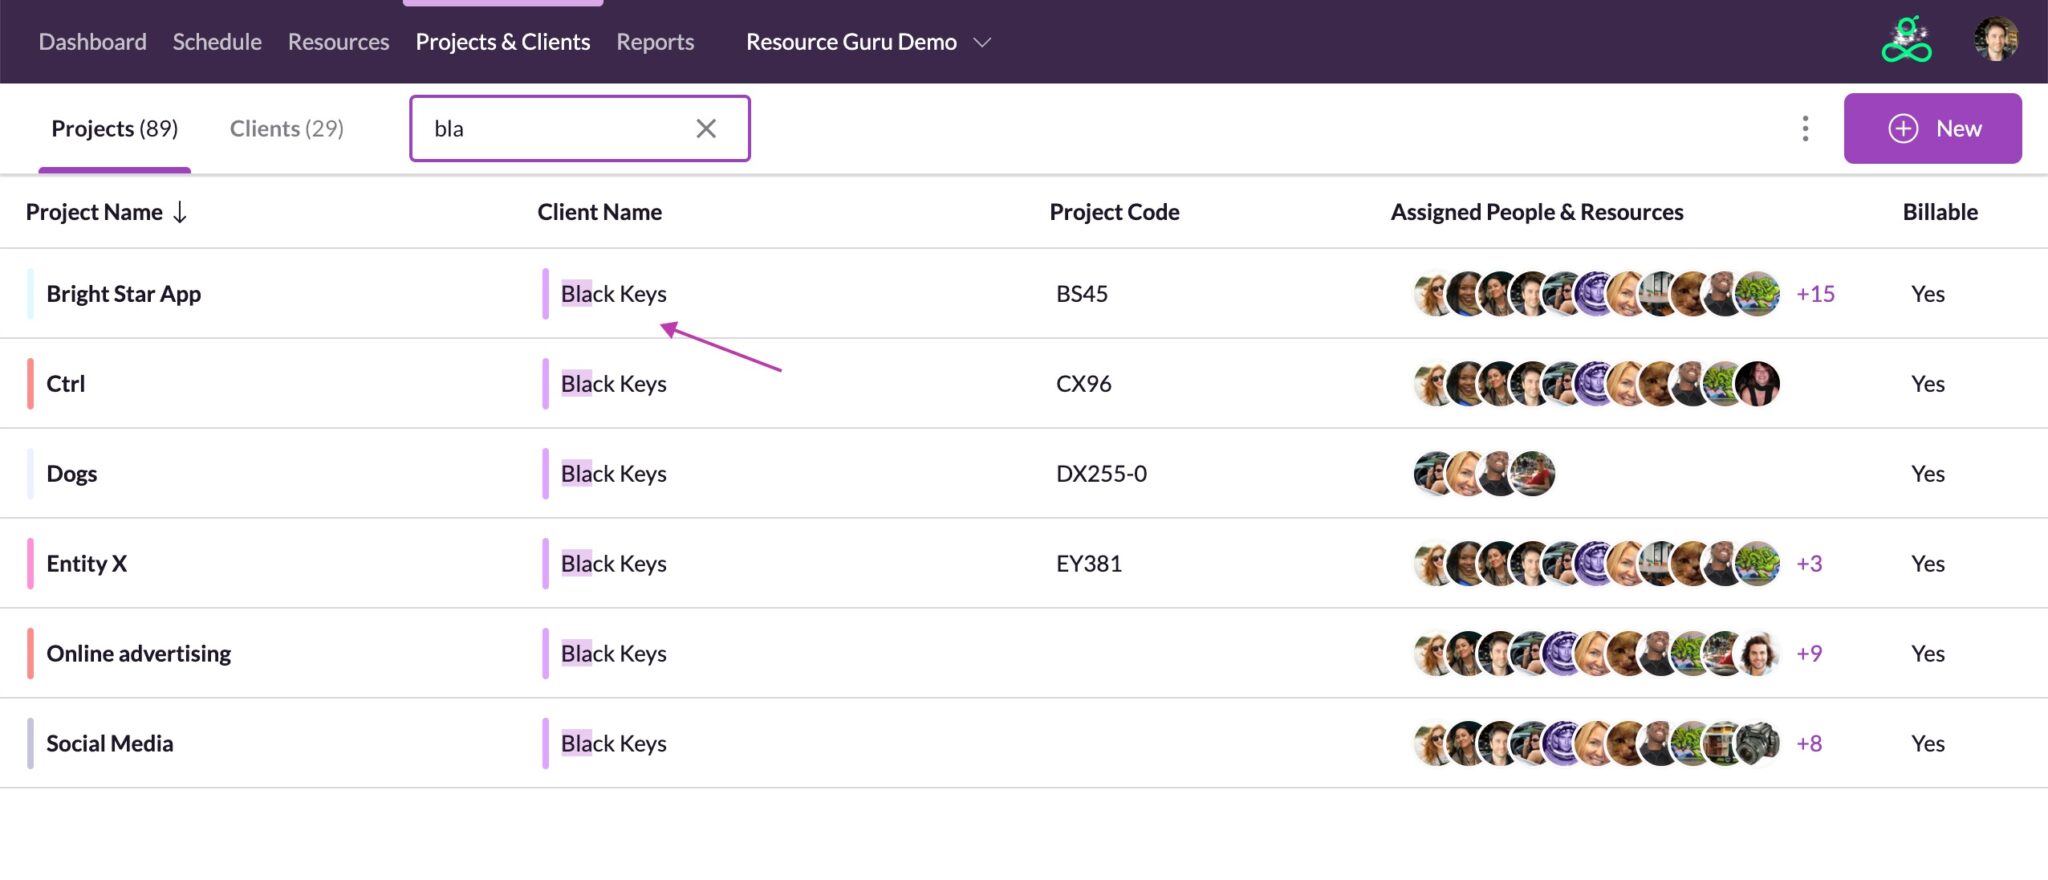Image resolution: width=2048 pixels, height=880 pixels.
Task: Navigate to the Resources menu item
Action: click(x=338, y=42)
